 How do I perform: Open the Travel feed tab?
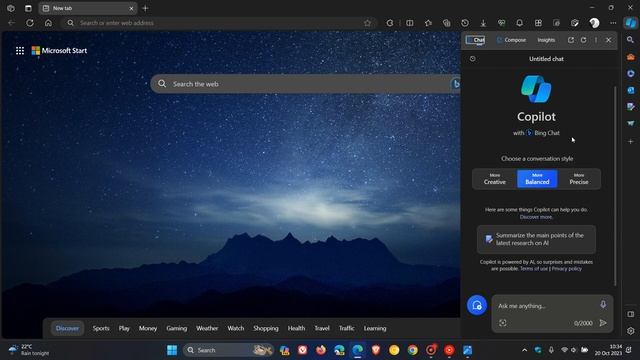322,328
